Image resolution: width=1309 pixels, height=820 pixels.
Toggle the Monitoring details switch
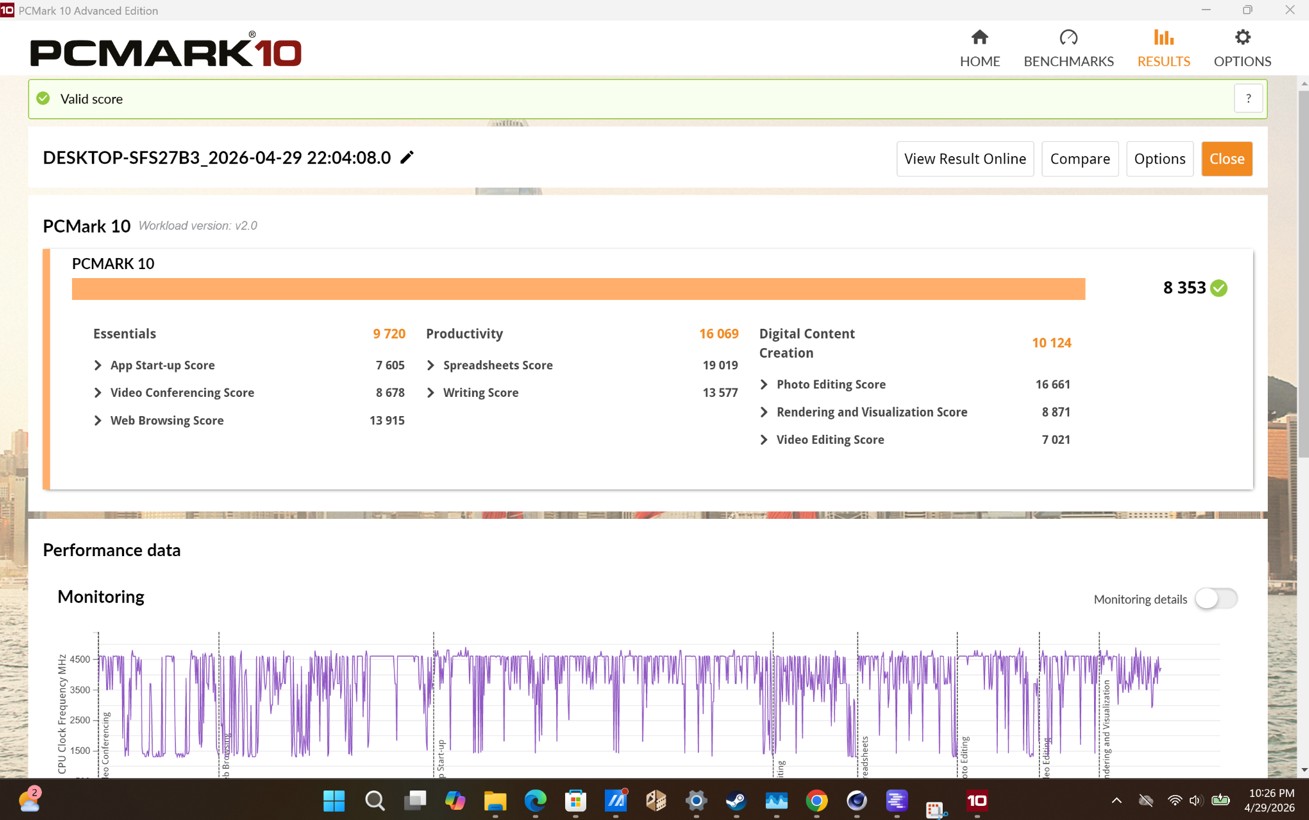[1216, 598]
